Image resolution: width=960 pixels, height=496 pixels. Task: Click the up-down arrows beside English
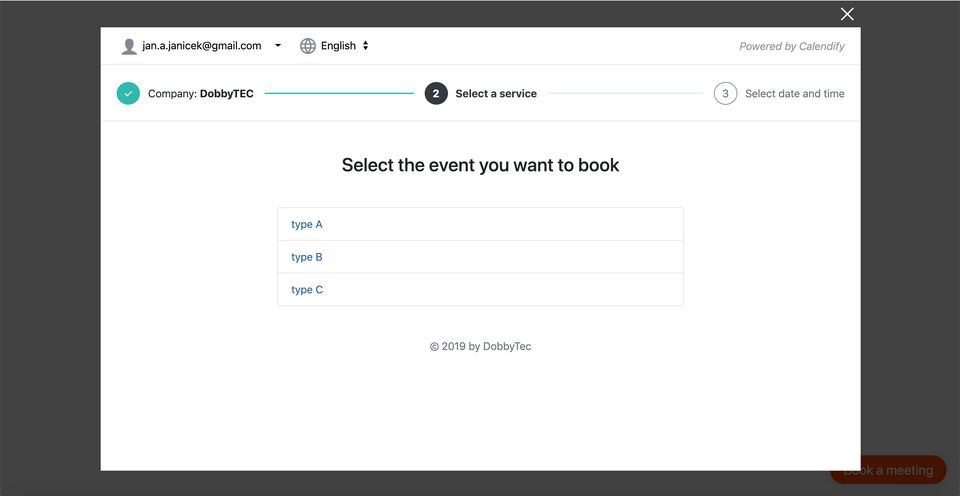click(366, 46)
